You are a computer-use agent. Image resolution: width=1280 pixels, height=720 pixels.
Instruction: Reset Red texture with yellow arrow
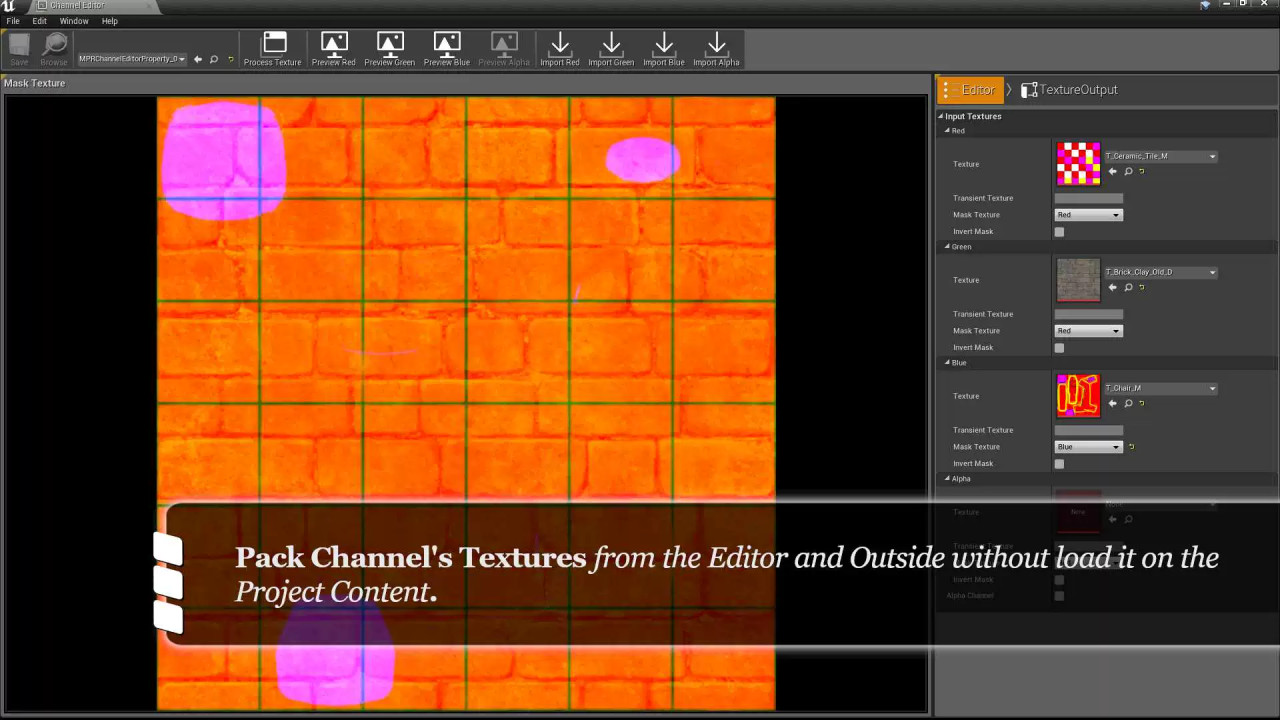click(1142, 171)
